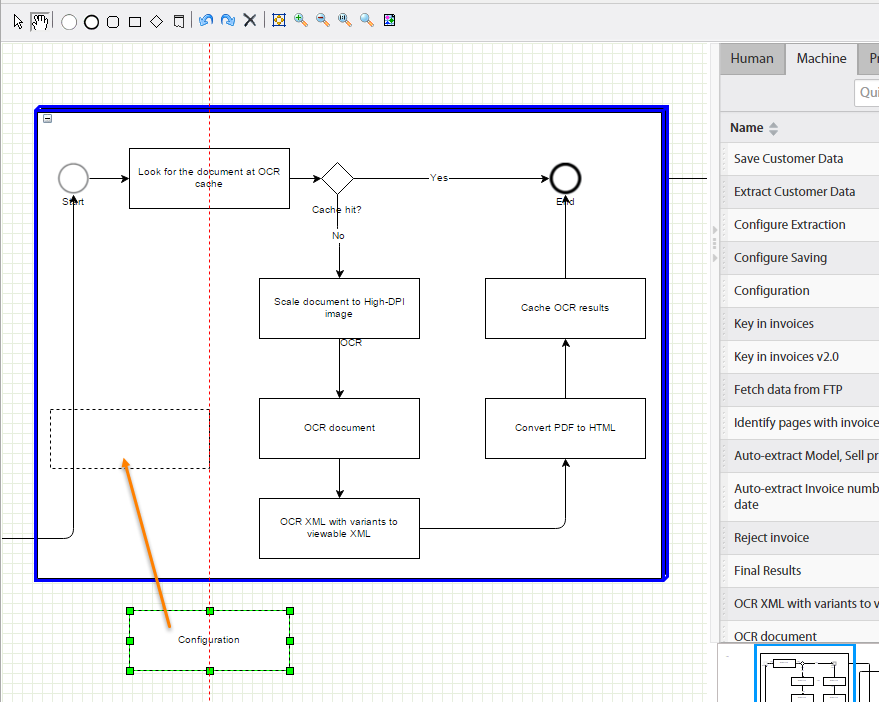Select the Configure Extraction row
Viewport: 879px width, 702px height.
click(799, 225)
